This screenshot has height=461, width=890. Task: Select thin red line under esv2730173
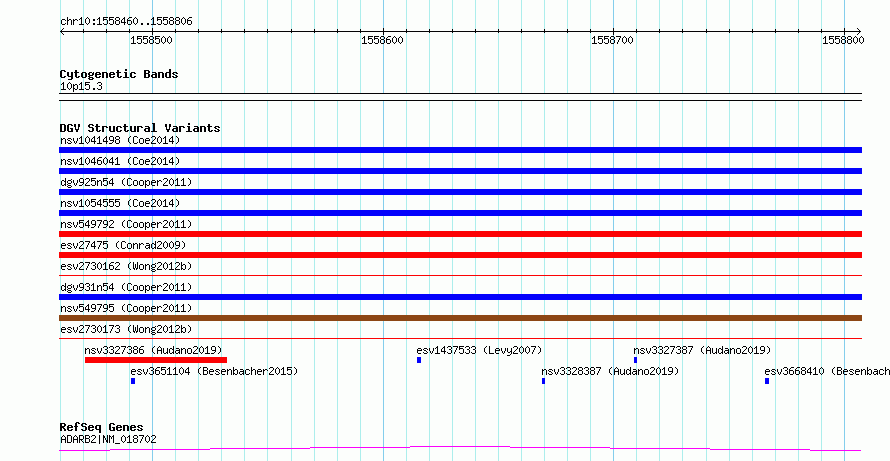click(460, 338)
